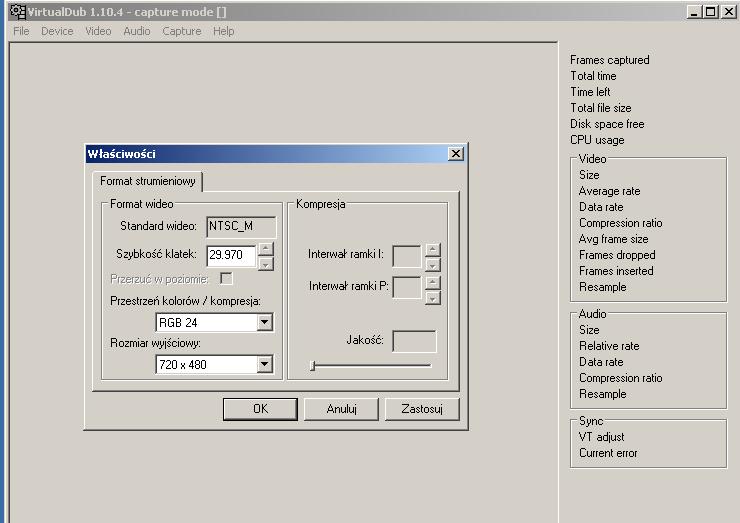Click the Zastosuj button
The image size is (740, 523).
tap(421, 409)
